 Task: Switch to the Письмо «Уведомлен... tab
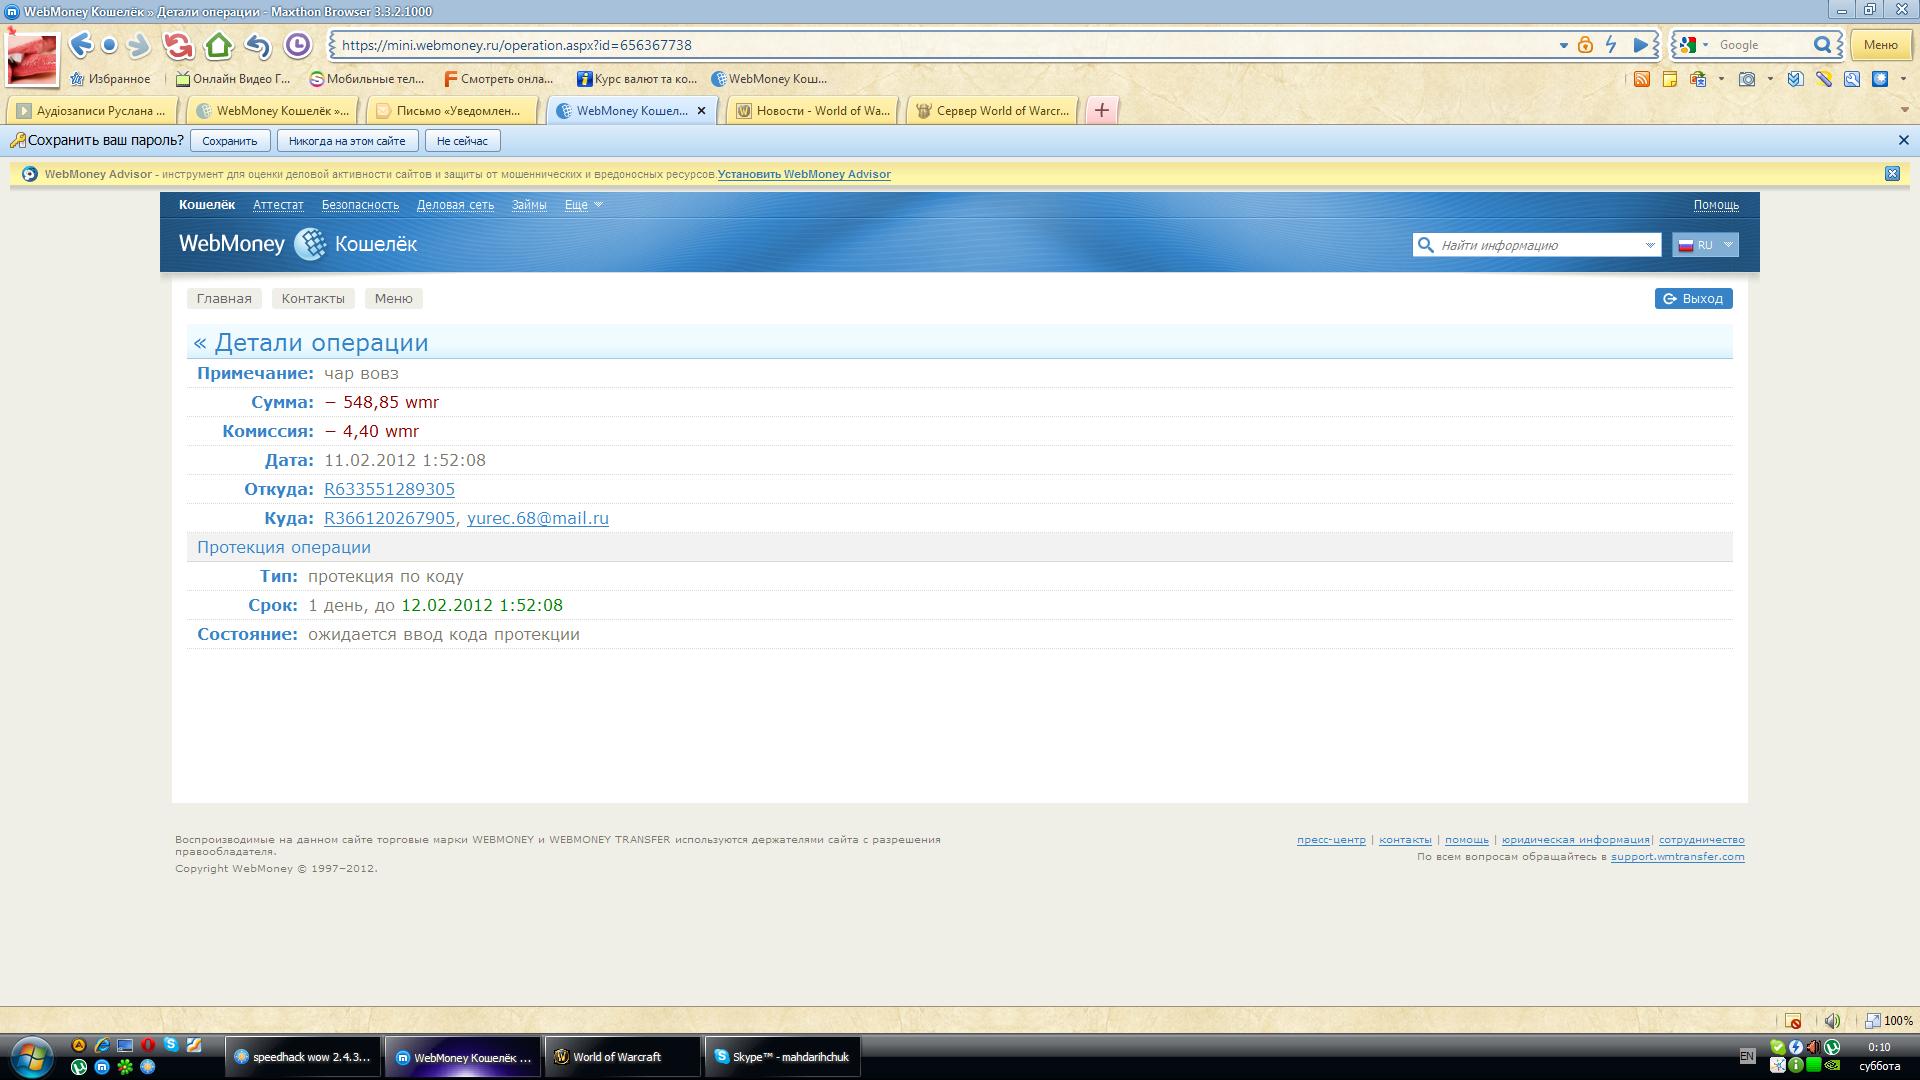pyautogui.click(x=451, y=111)
